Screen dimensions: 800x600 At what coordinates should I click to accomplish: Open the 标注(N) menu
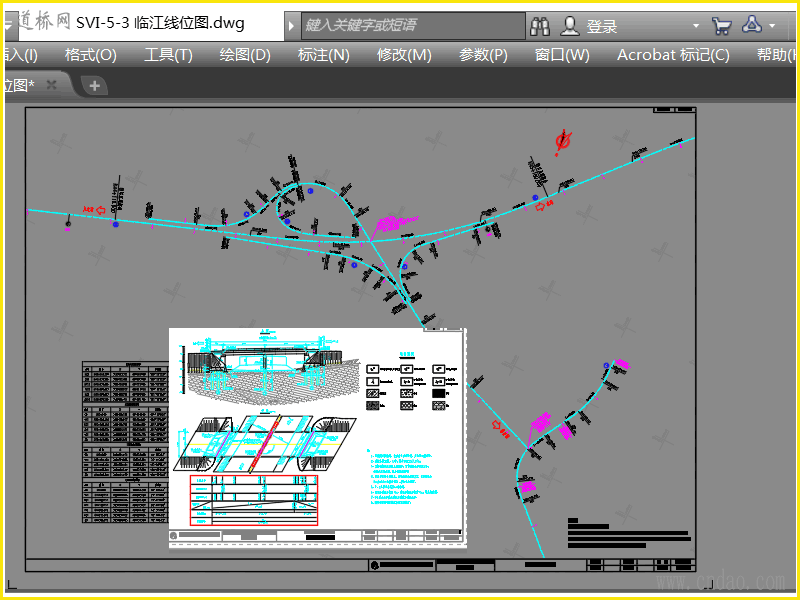(323, 55)
